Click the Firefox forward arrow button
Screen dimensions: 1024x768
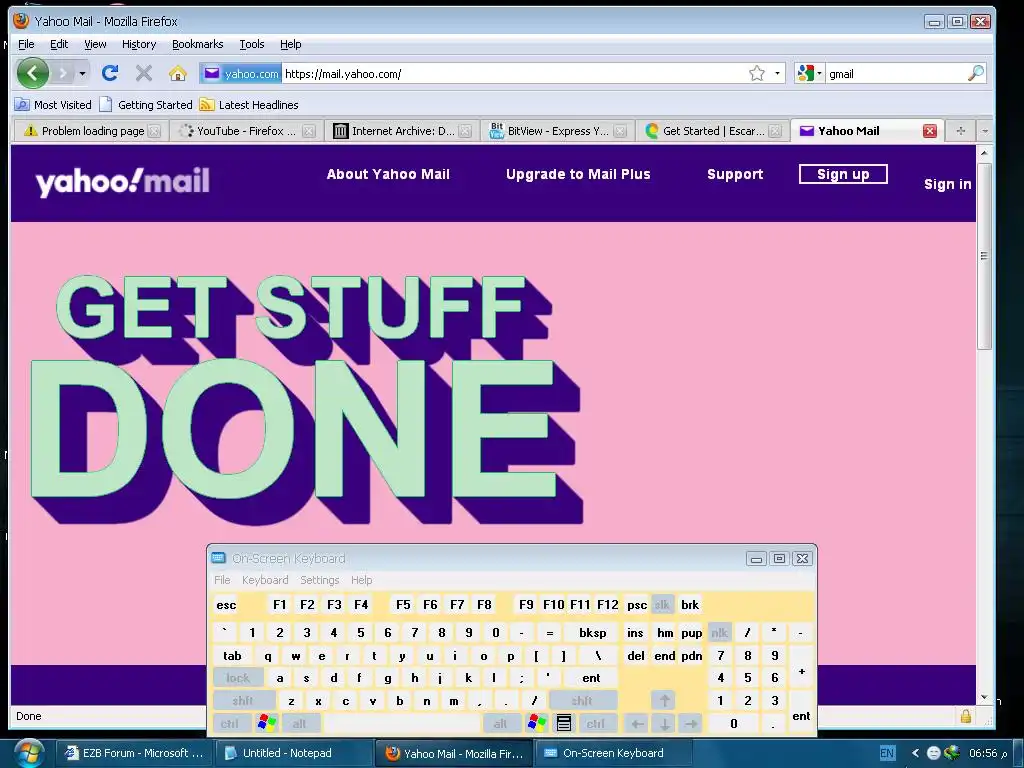(x=63, y=73)
